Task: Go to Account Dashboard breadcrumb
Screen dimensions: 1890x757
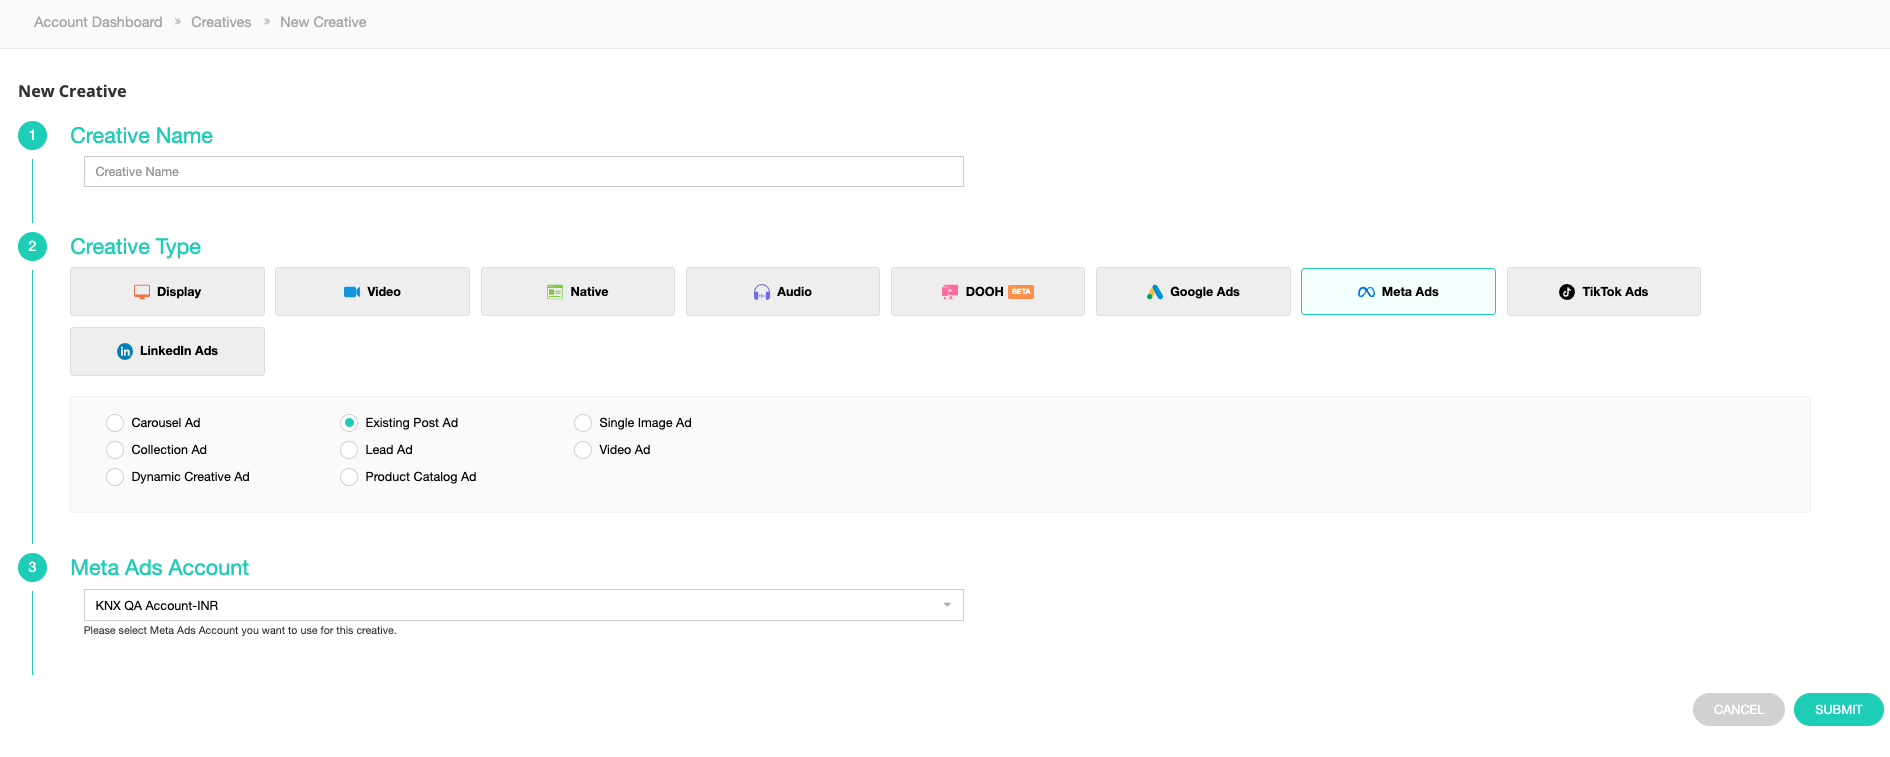Action: tap(98, 22)
